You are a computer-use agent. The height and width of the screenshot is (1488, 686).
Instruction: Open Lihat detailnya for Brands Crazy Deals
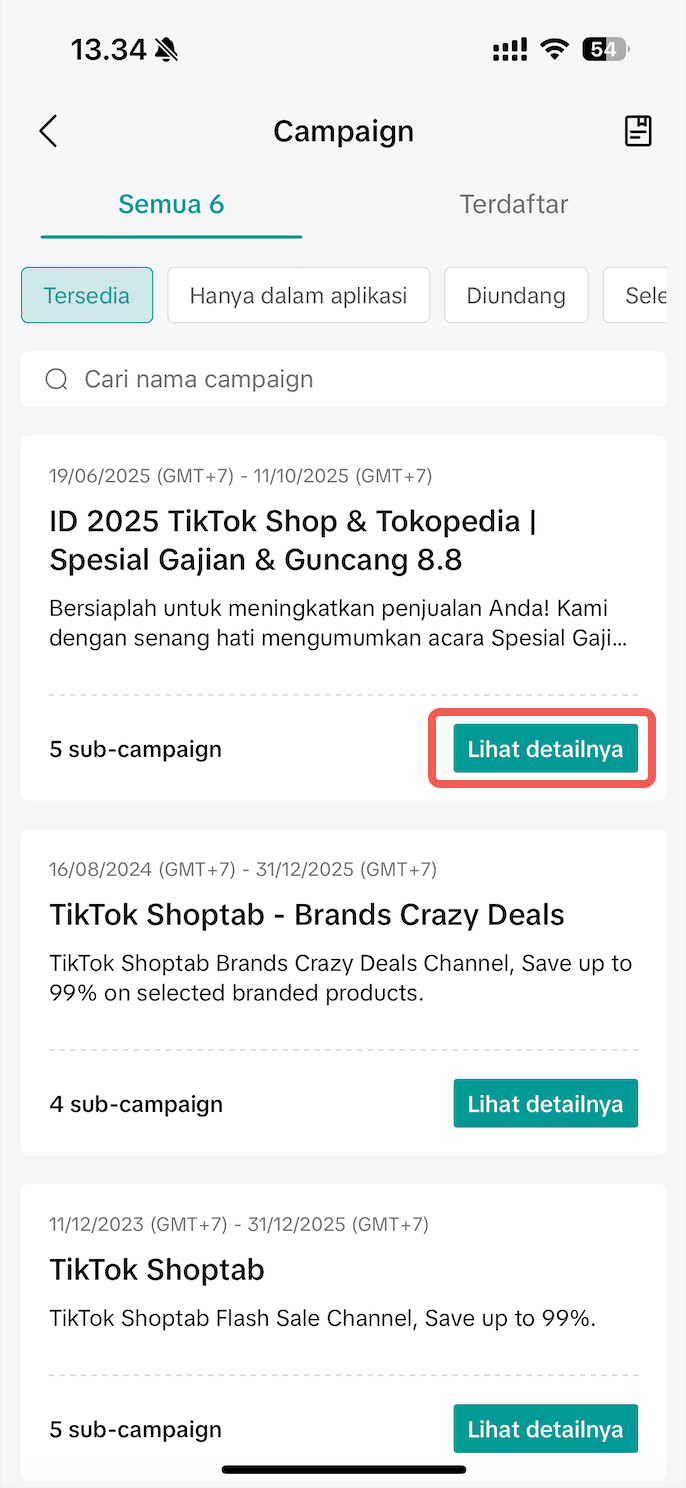tap(545, 1104)
